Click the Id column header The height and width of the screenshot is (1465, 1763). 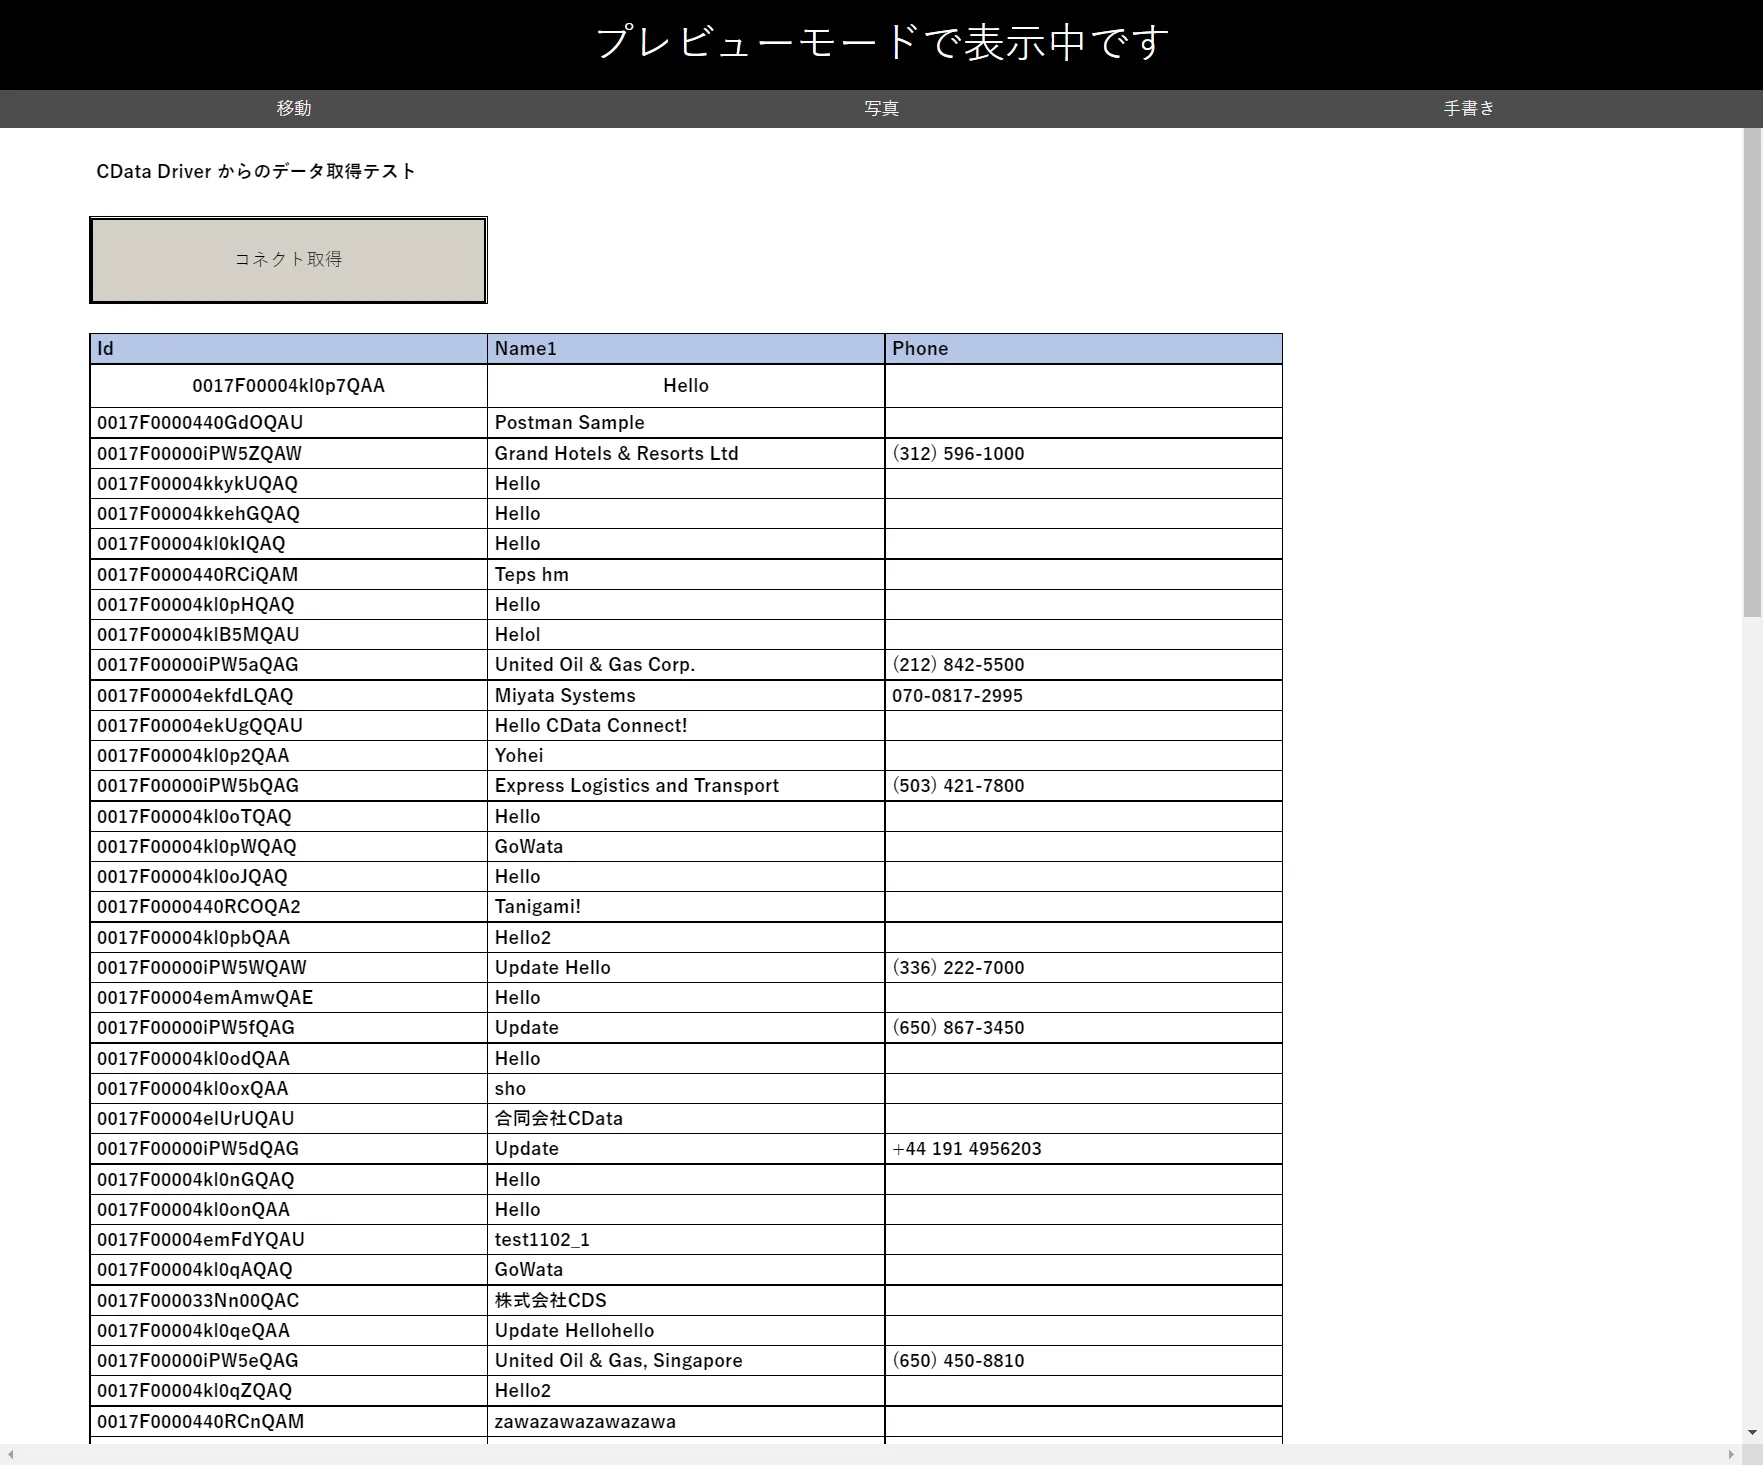(x=288, y=348)
